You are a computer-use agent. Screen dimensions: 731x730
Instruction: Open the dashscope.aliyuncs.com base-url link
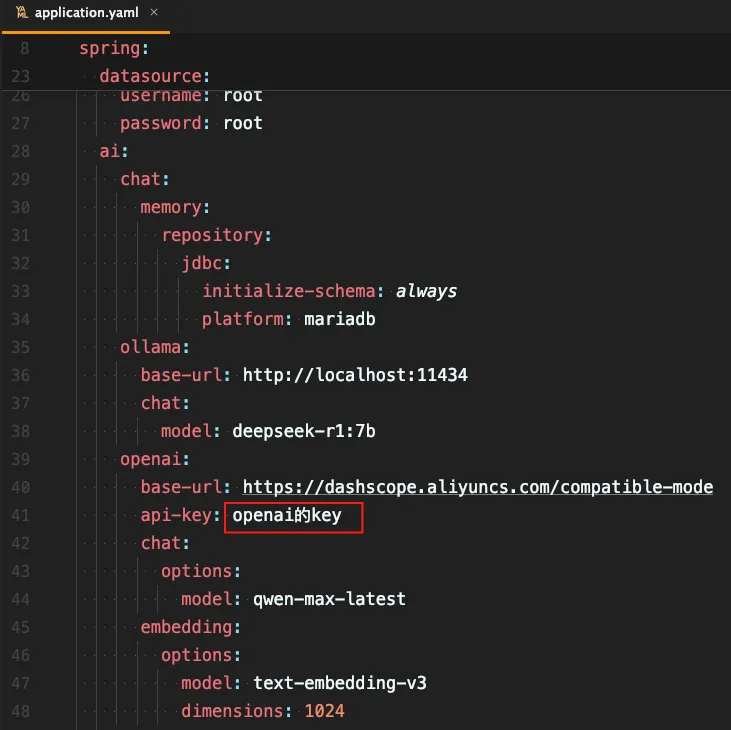(477, 487)
